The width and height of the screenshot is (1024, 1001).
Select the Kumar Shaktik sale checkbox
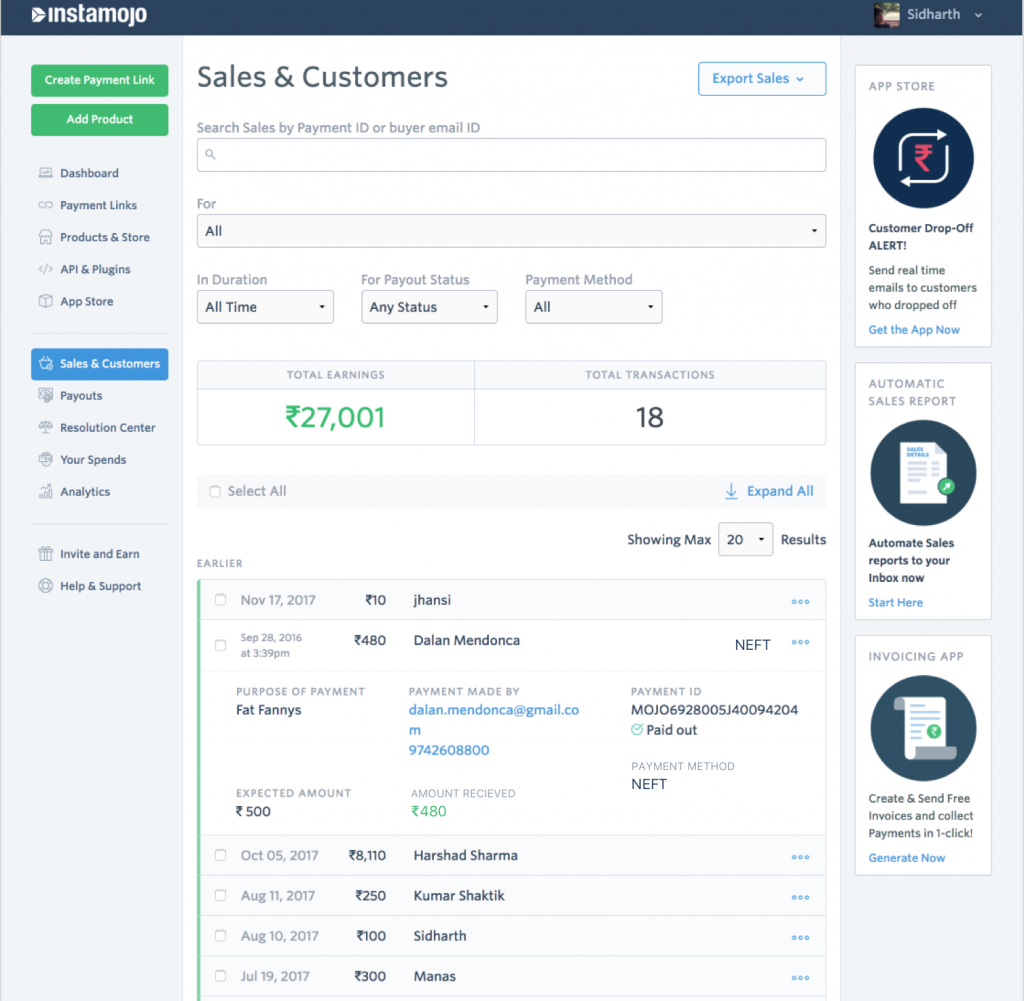pos(221,896)
